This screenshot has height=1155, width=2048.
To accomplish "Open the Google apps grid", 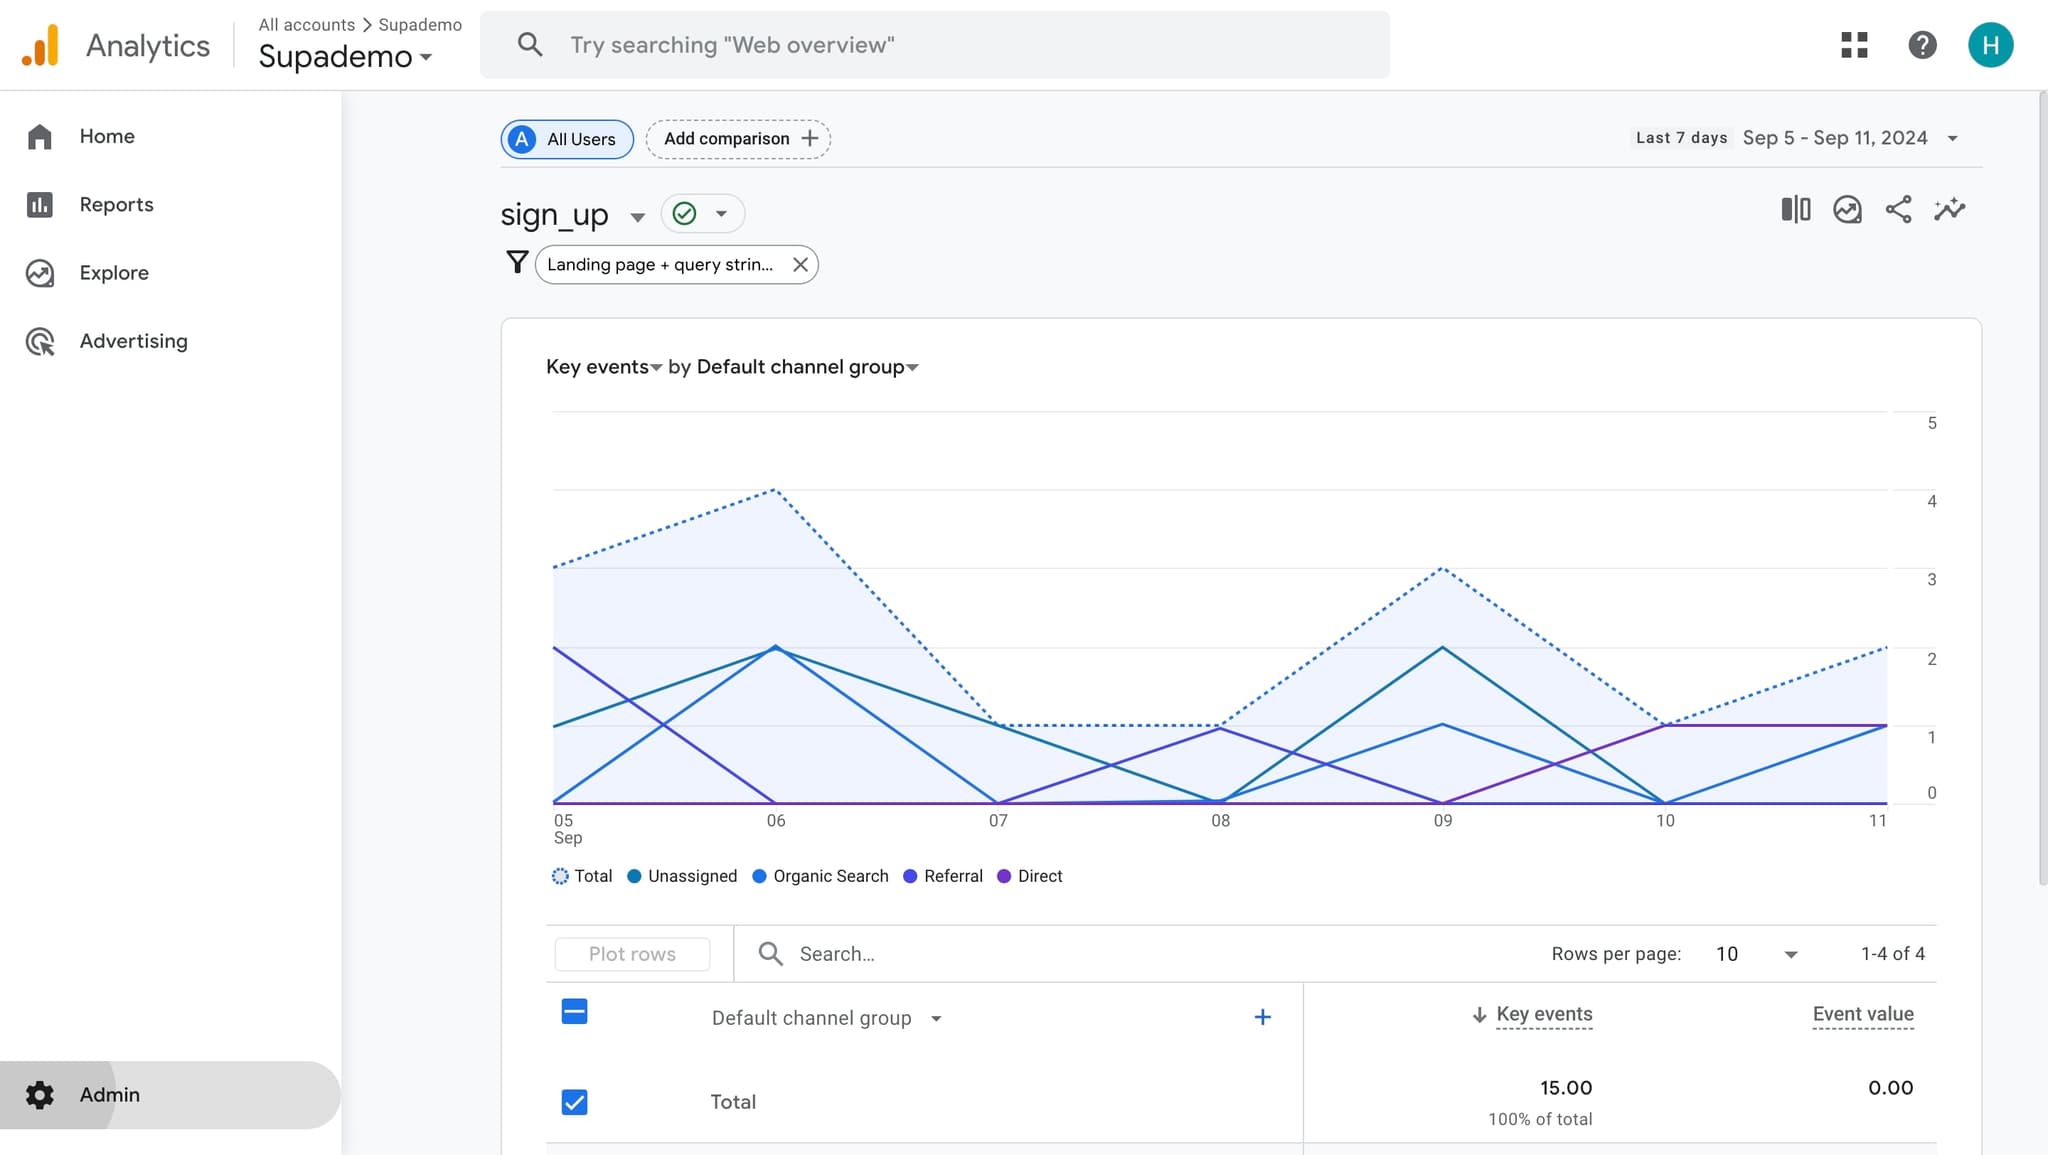I will click(x=1854, y=45).
